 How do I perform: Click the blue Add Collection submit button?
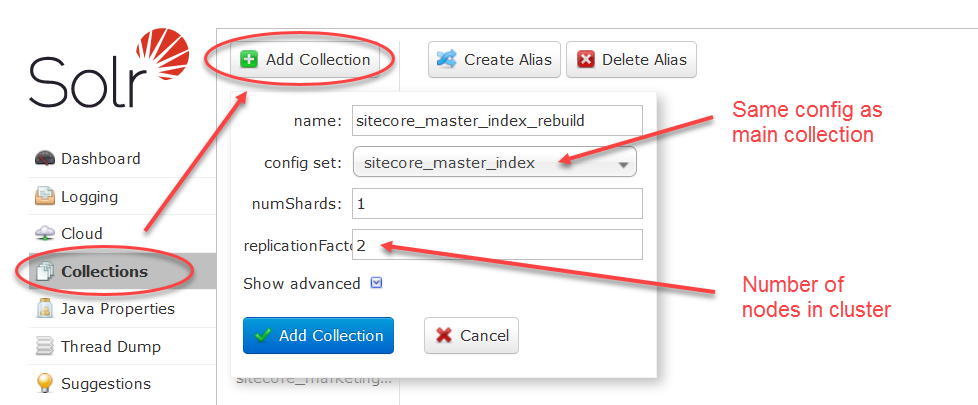[x=318, y=336]
